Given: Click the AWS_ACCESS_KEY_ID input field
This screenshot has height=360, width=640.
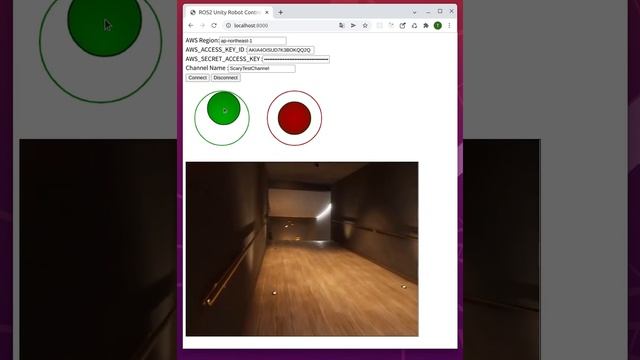Looking at the screenshot, I should pyautogui.click(x=280, y=50).
